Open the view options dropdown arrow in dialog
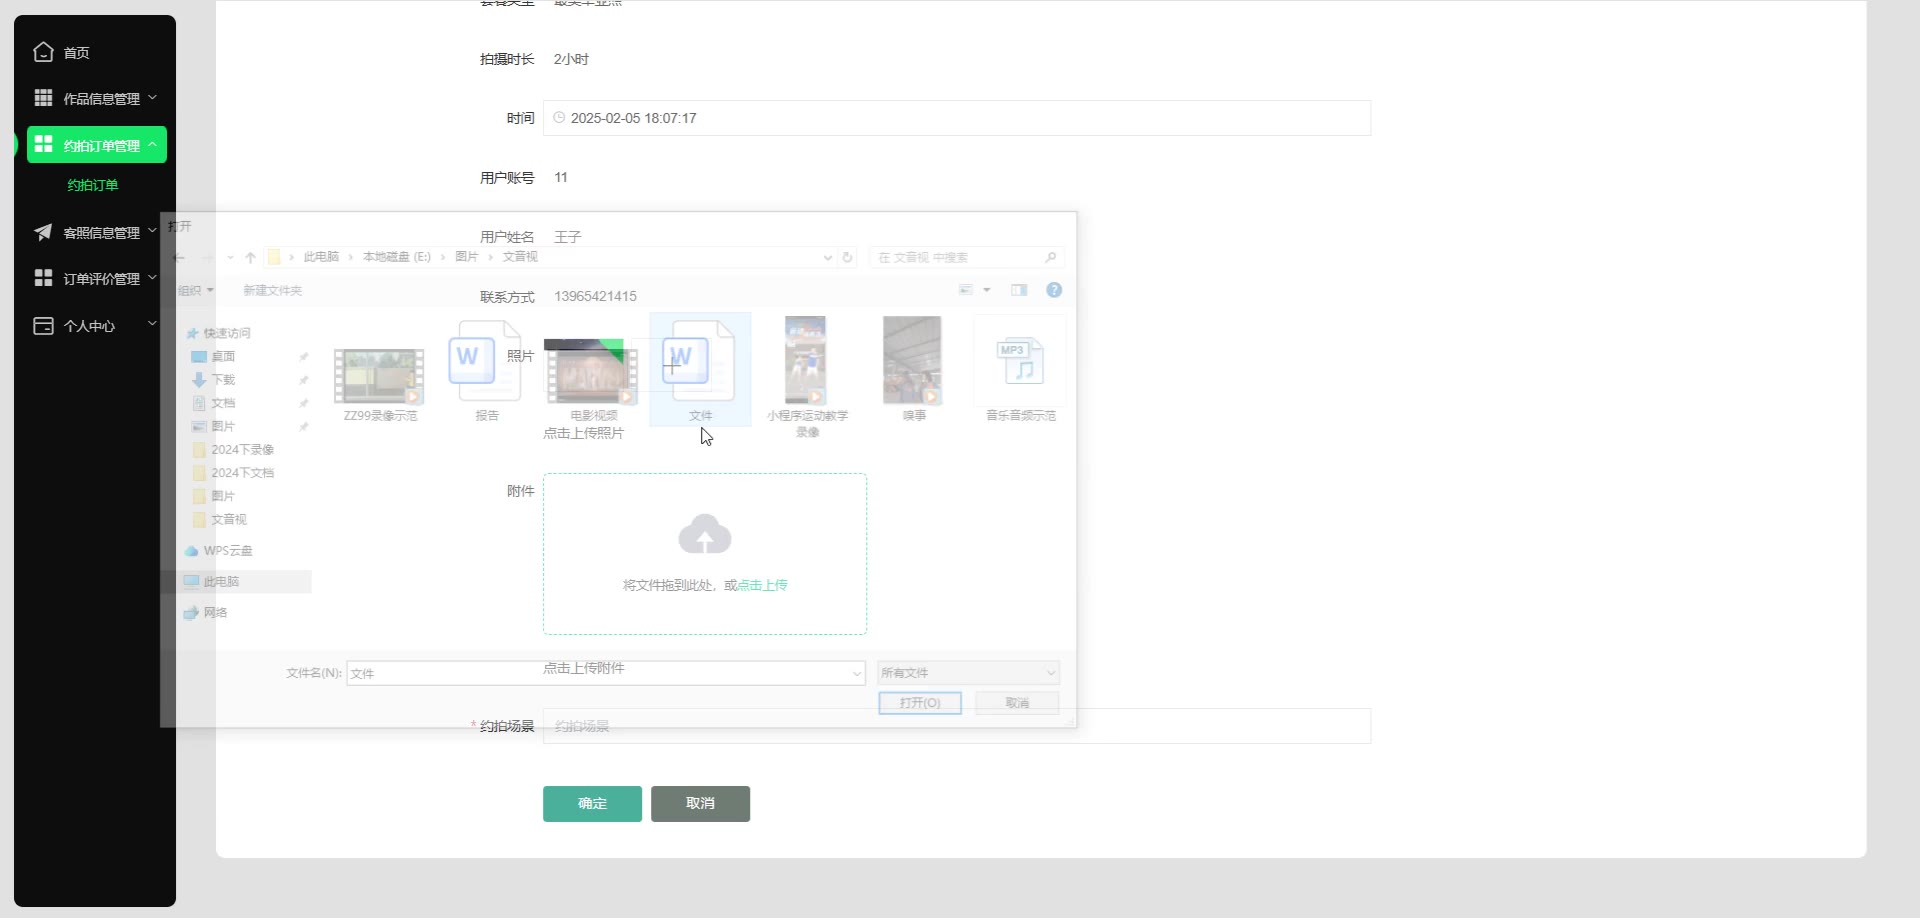 coord(987,290)
